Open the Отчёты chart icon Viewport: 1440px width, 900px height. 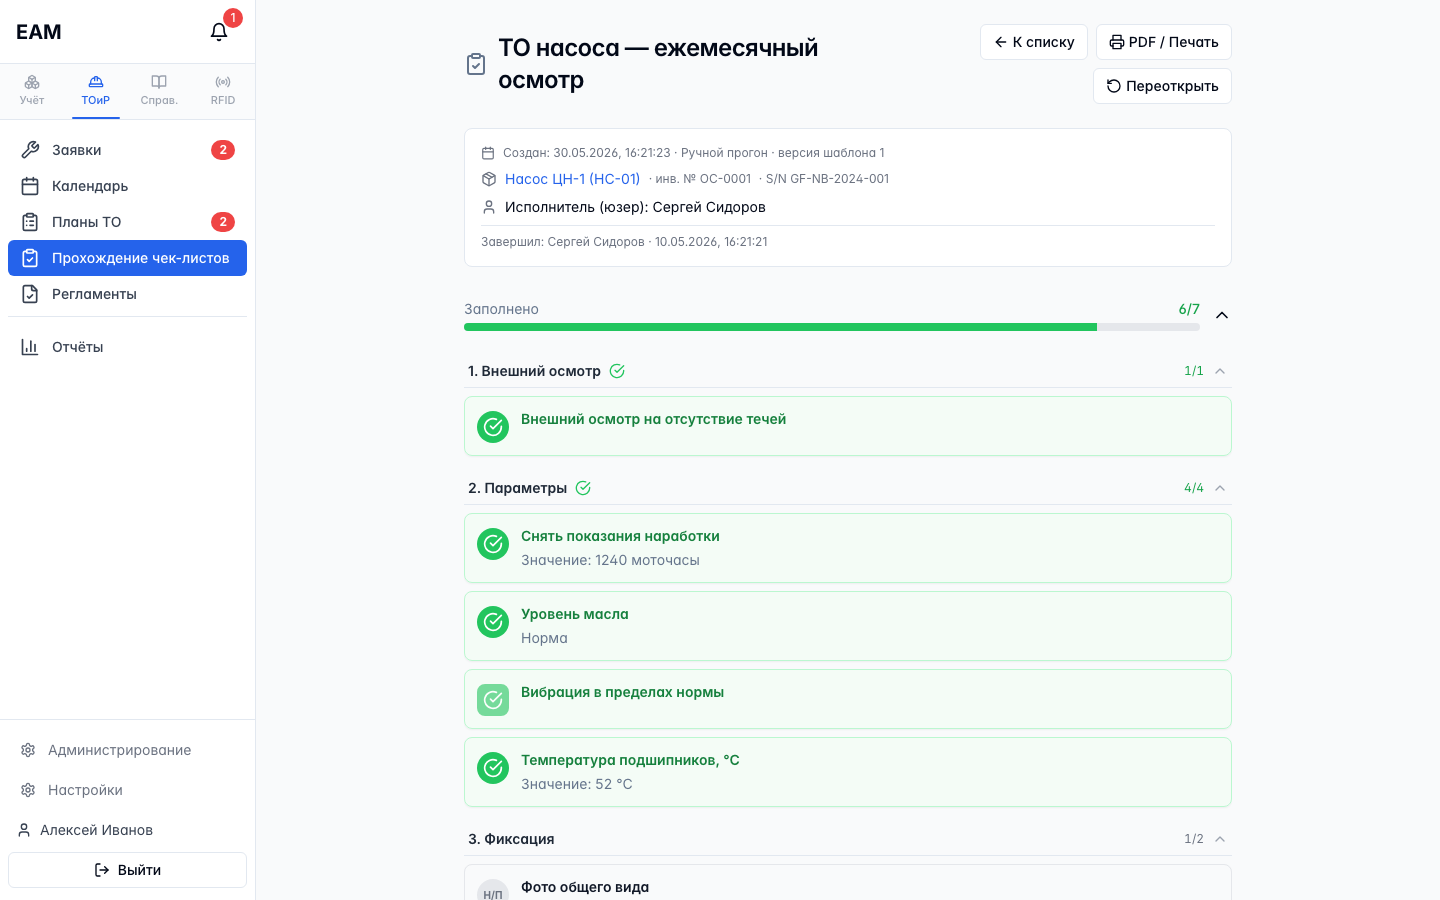[x=30, y=347]
